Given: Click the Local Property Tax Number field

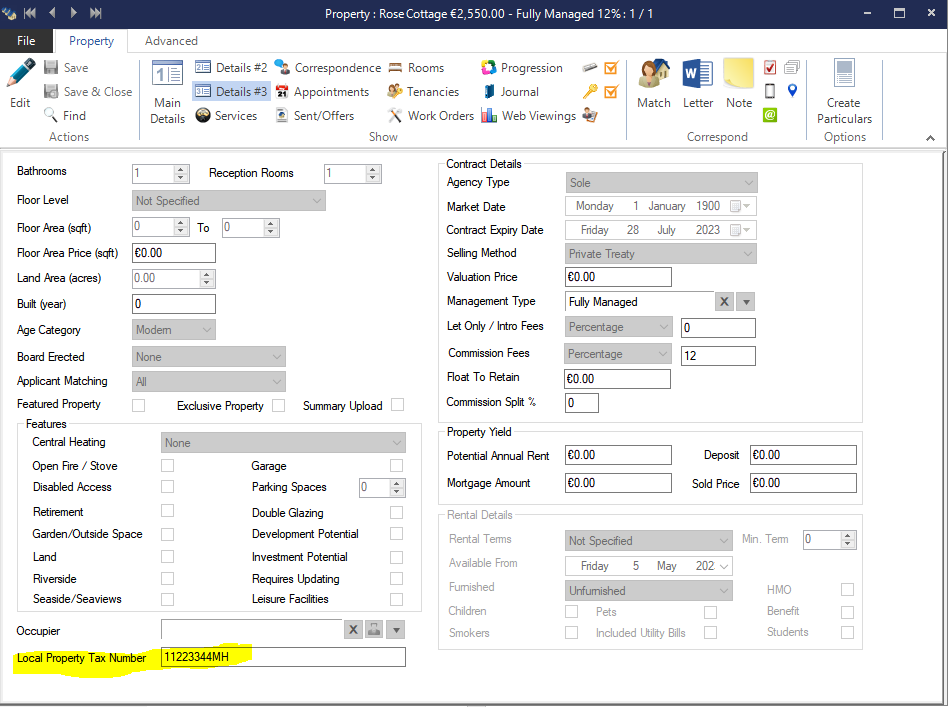Looking at the screenshot, I should (x=283, y=657).
